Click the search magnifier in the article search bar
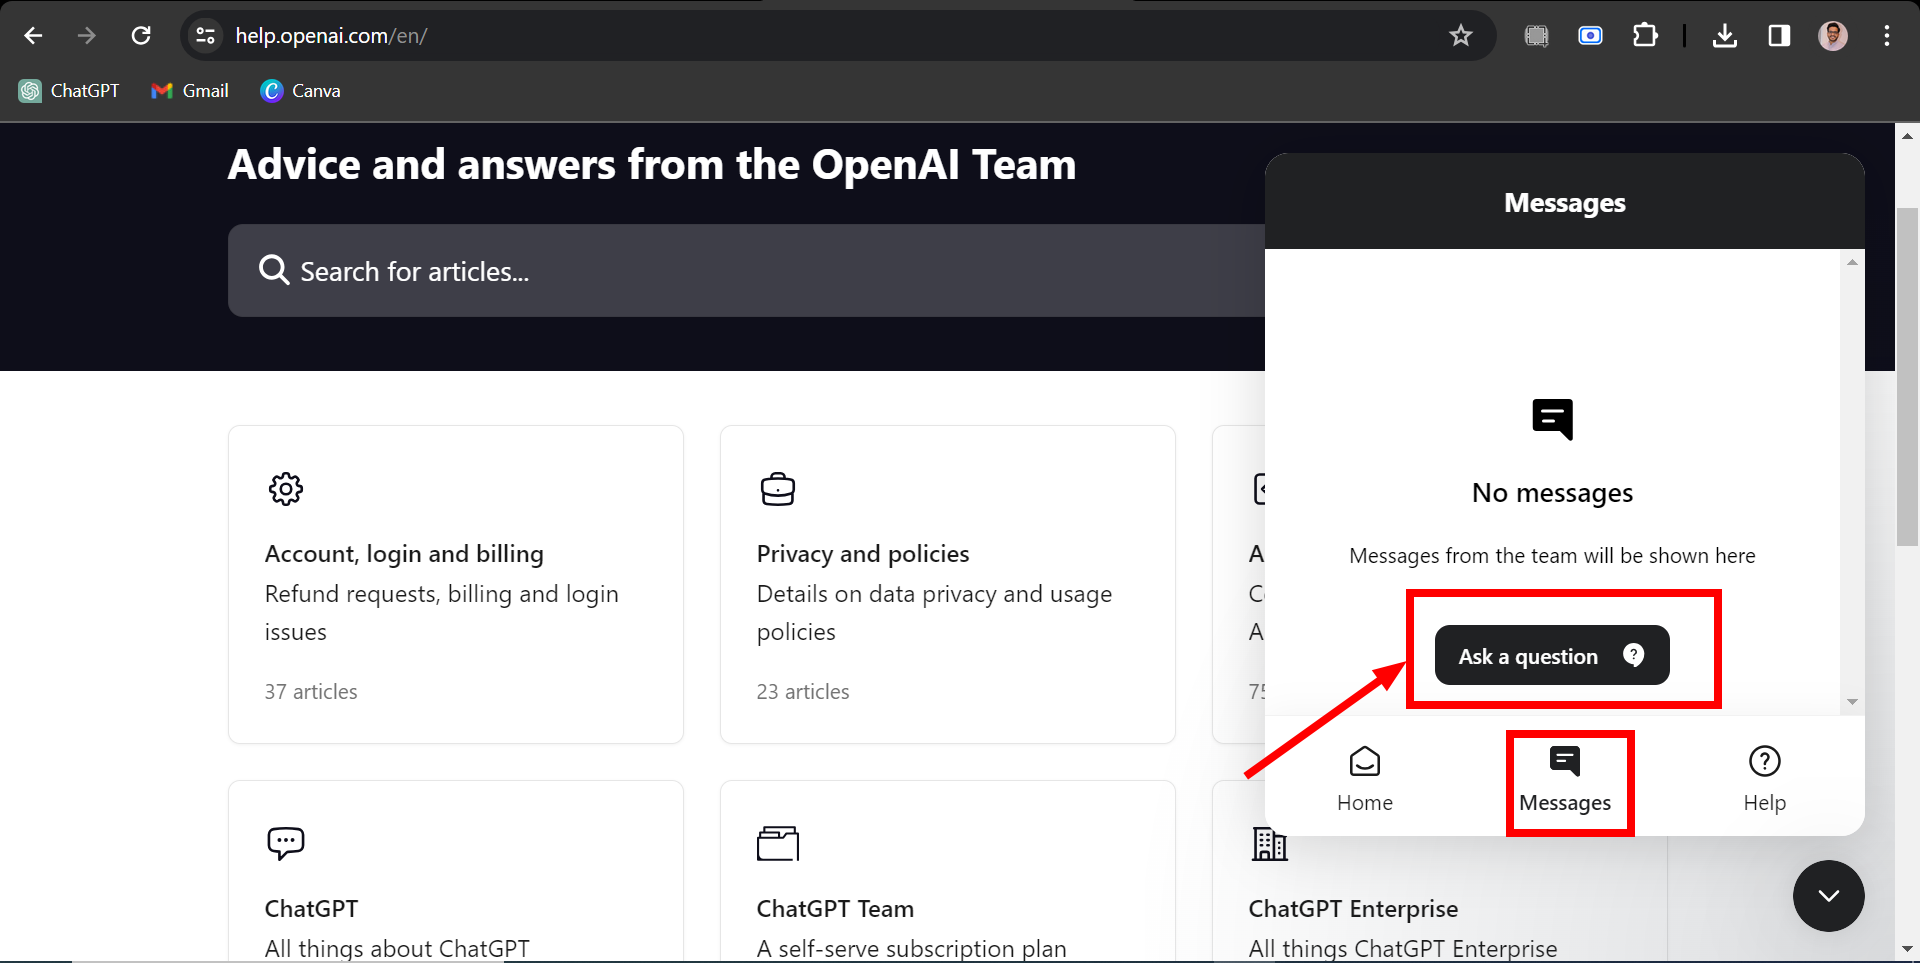The height and width of the screenshot is (963, 1920). [273, 270]
